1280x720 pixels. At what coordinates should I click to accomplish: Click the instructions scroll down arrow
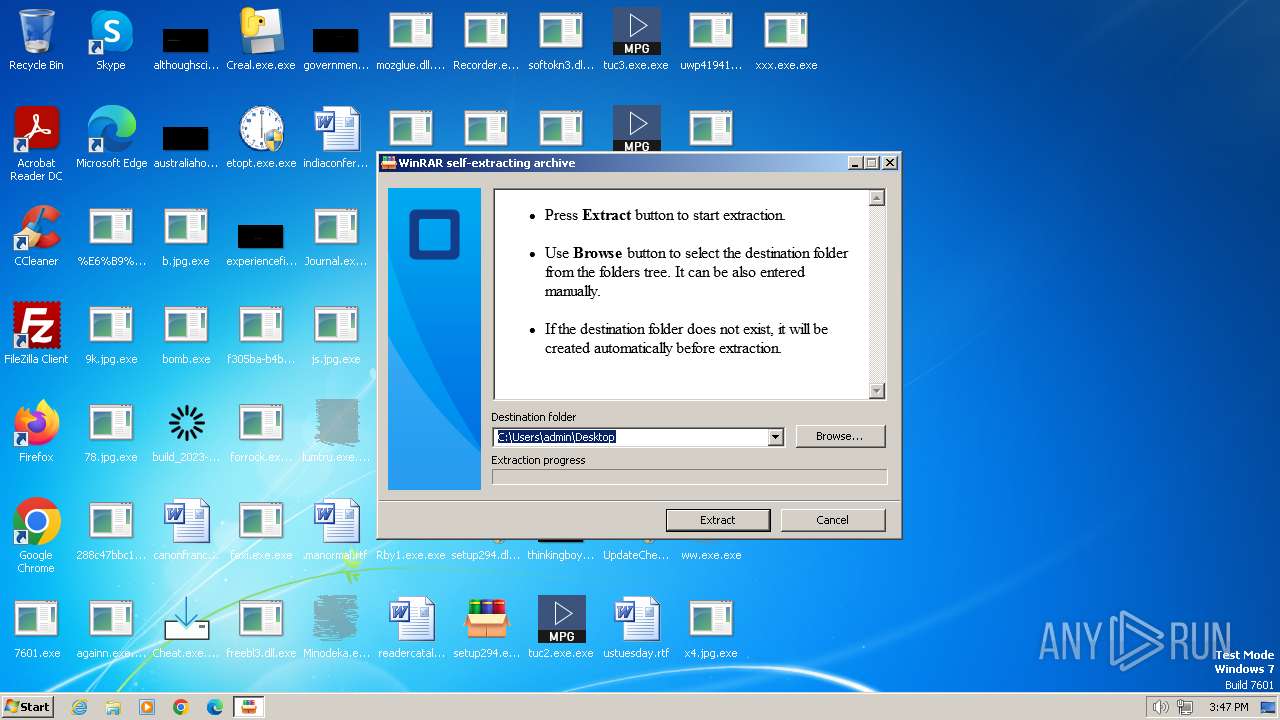[x=877, y=391]
